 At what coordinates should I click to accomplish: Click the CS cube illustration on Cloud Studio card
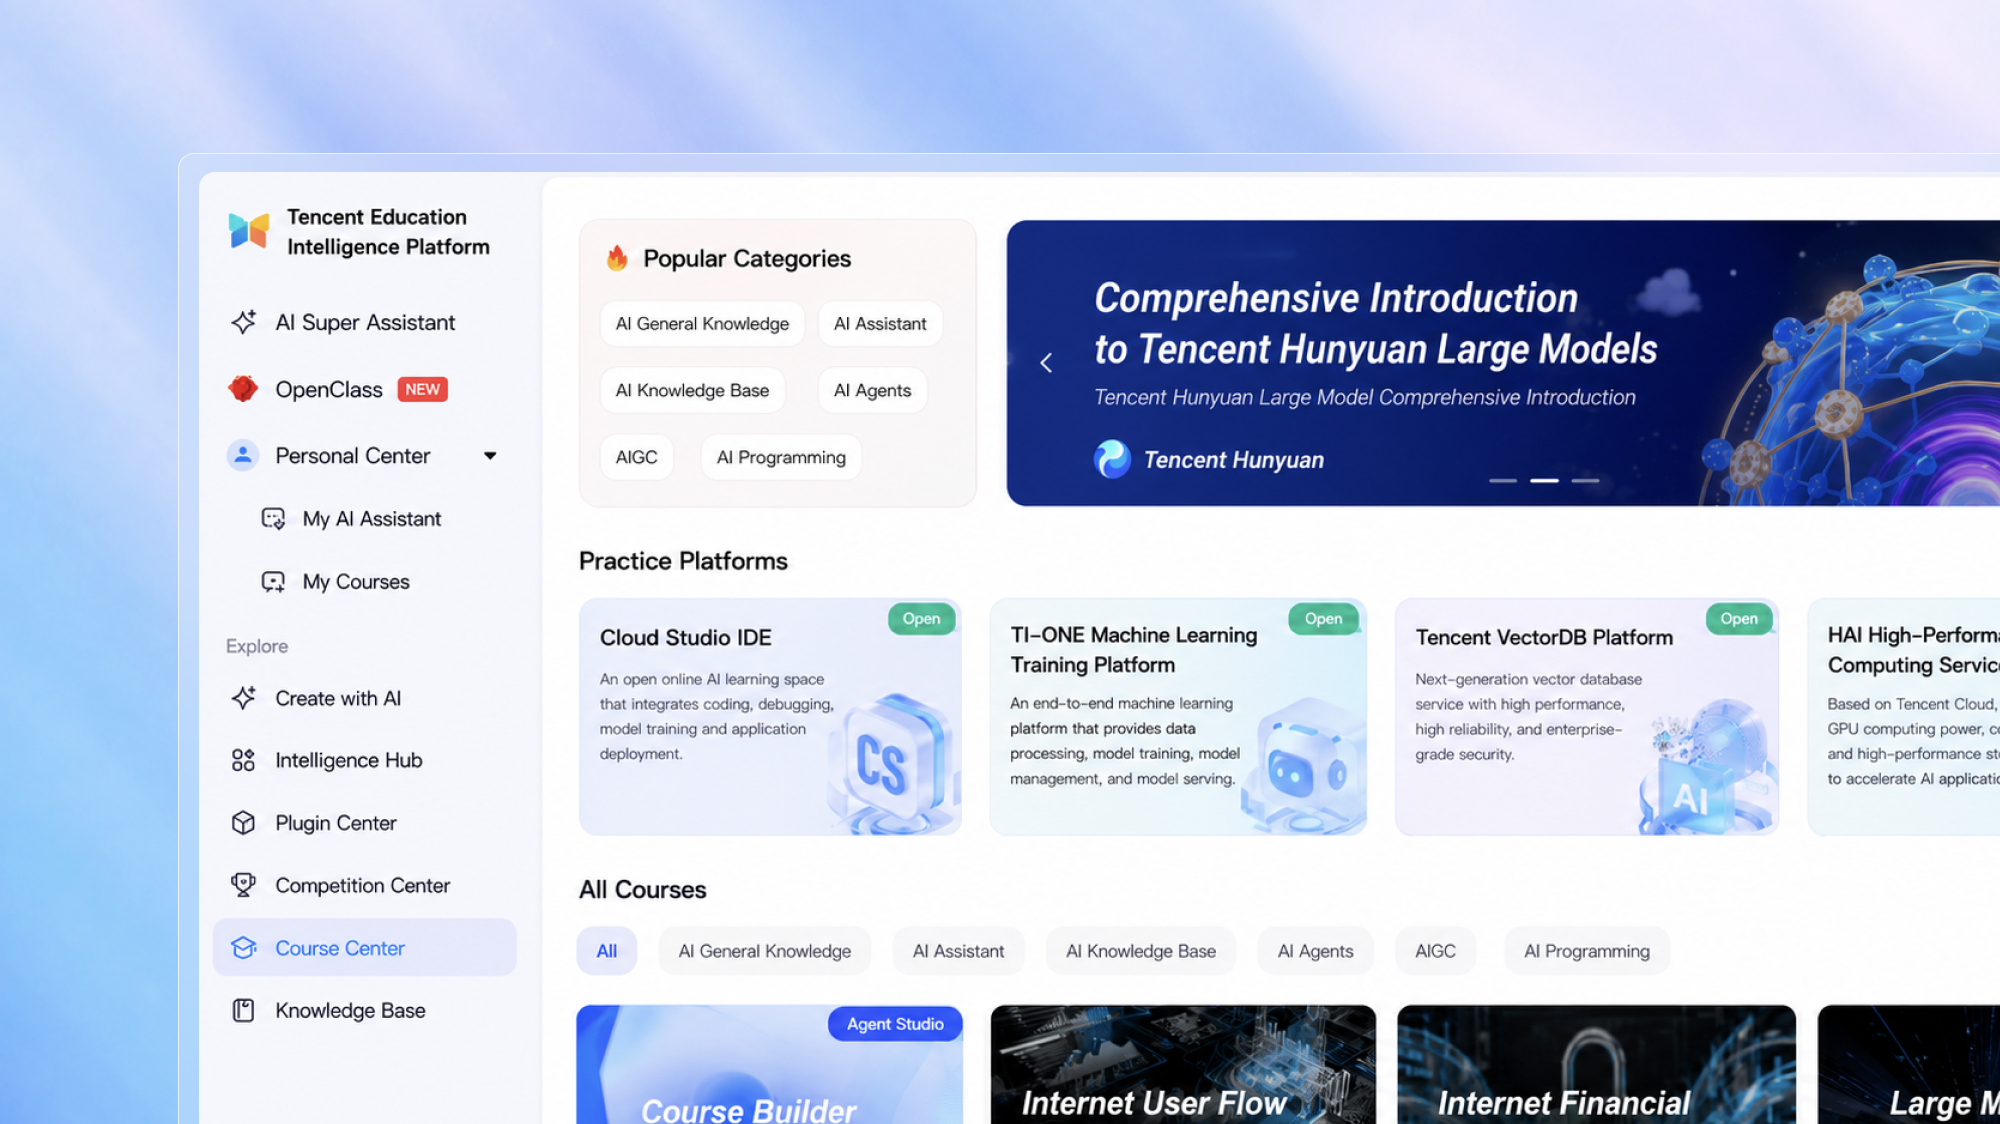[x=891, y=765]
